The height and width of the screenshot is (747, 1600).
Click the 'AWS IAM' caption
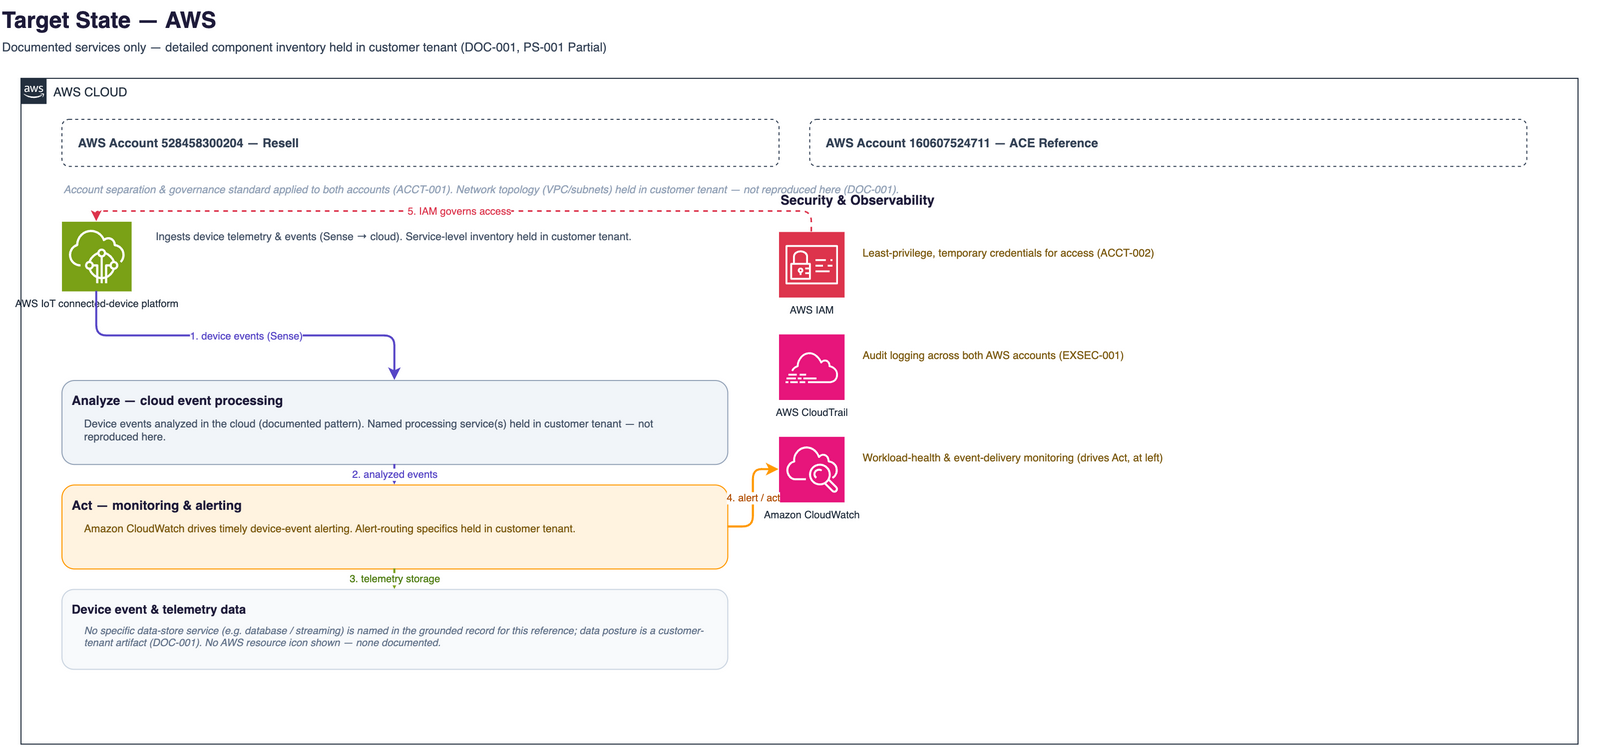point(812,310)
